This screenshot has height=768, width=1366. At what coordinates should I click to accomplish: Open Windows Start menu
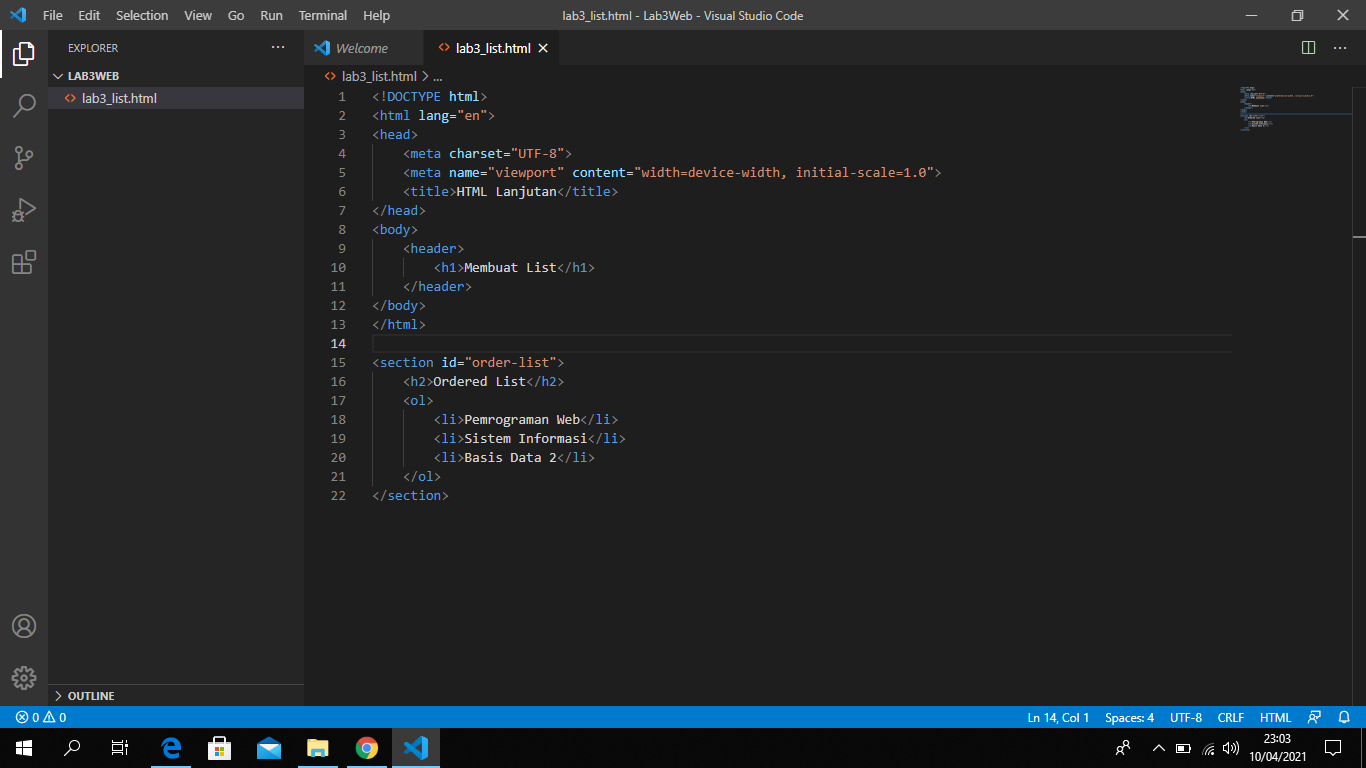[24, 748]
